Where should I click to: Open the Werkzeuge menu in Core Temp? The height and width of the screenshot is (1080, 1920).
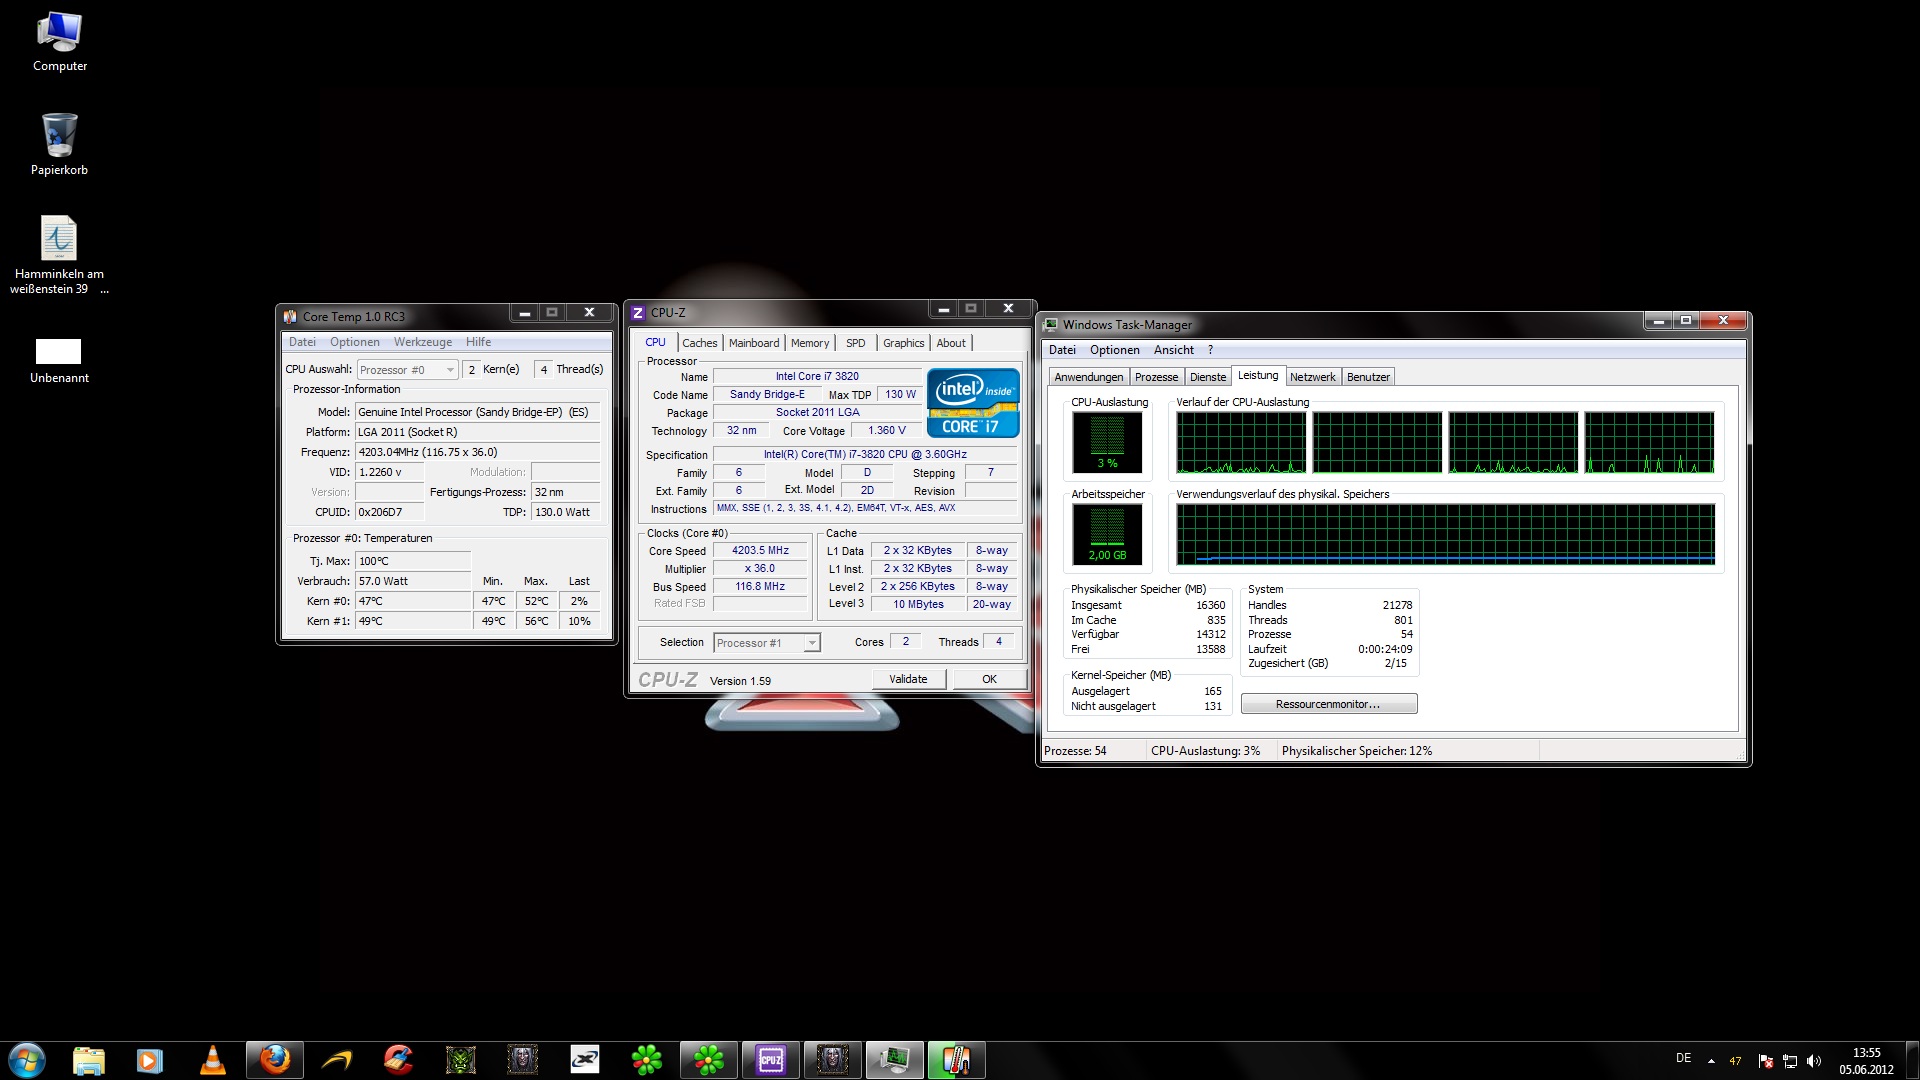coord(423,342)
